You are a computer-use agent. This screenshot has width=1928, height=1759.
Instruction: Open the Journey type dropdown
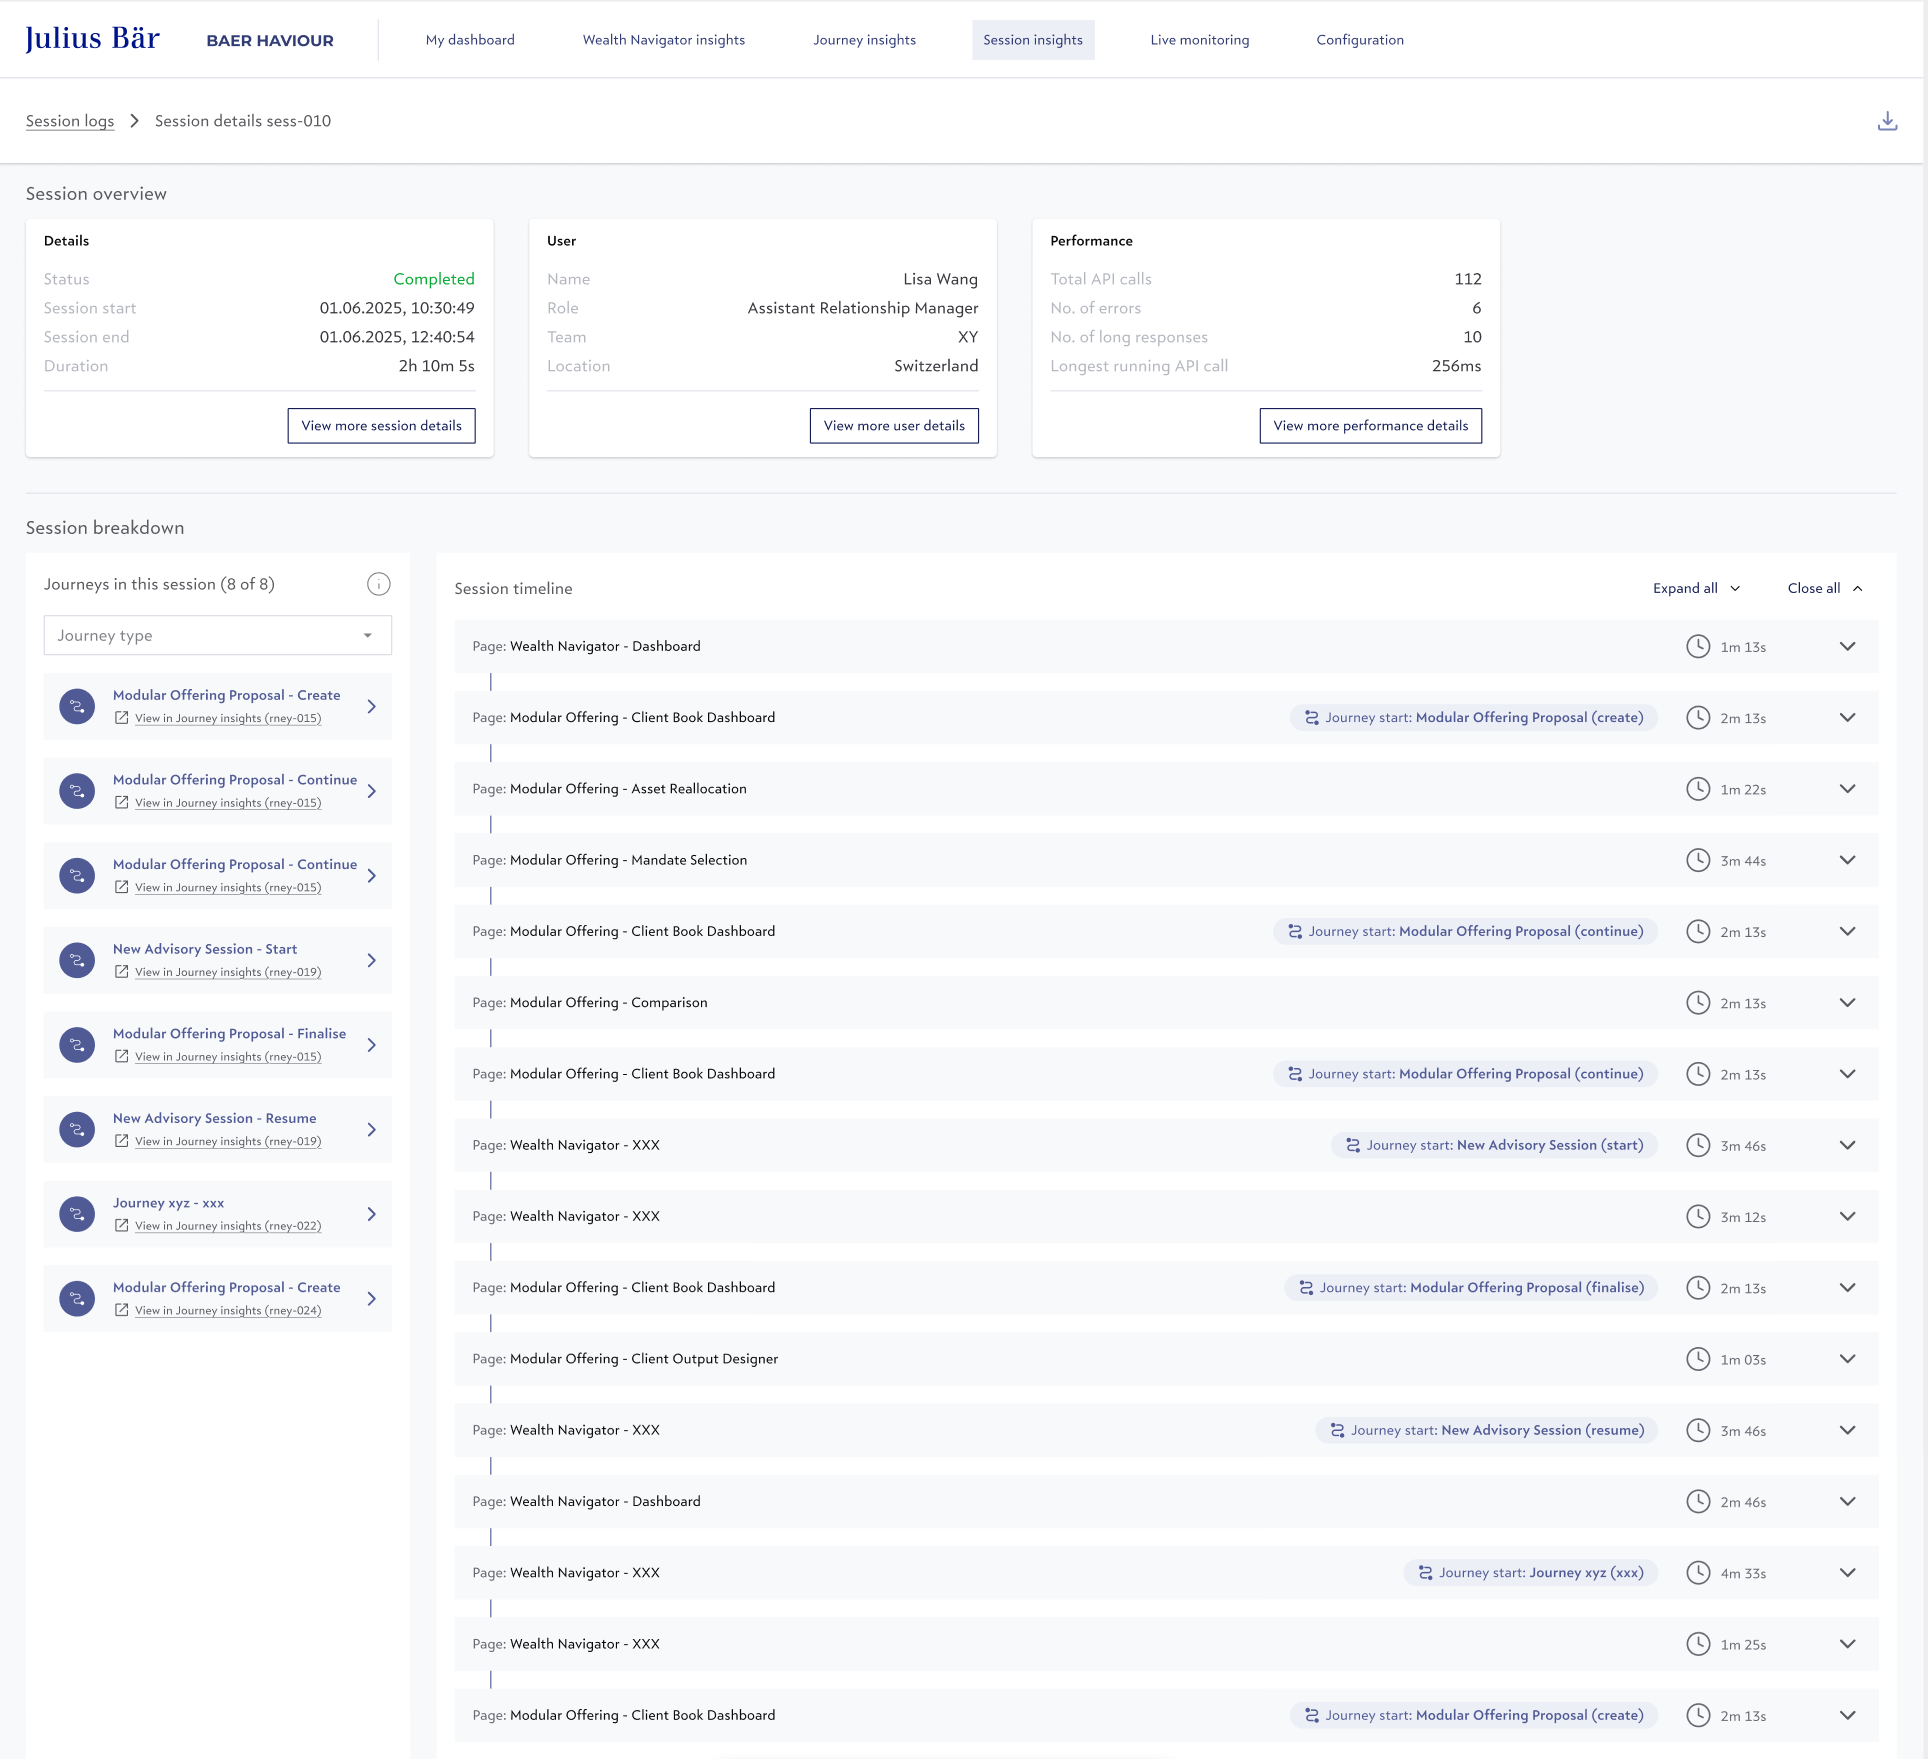218,636
